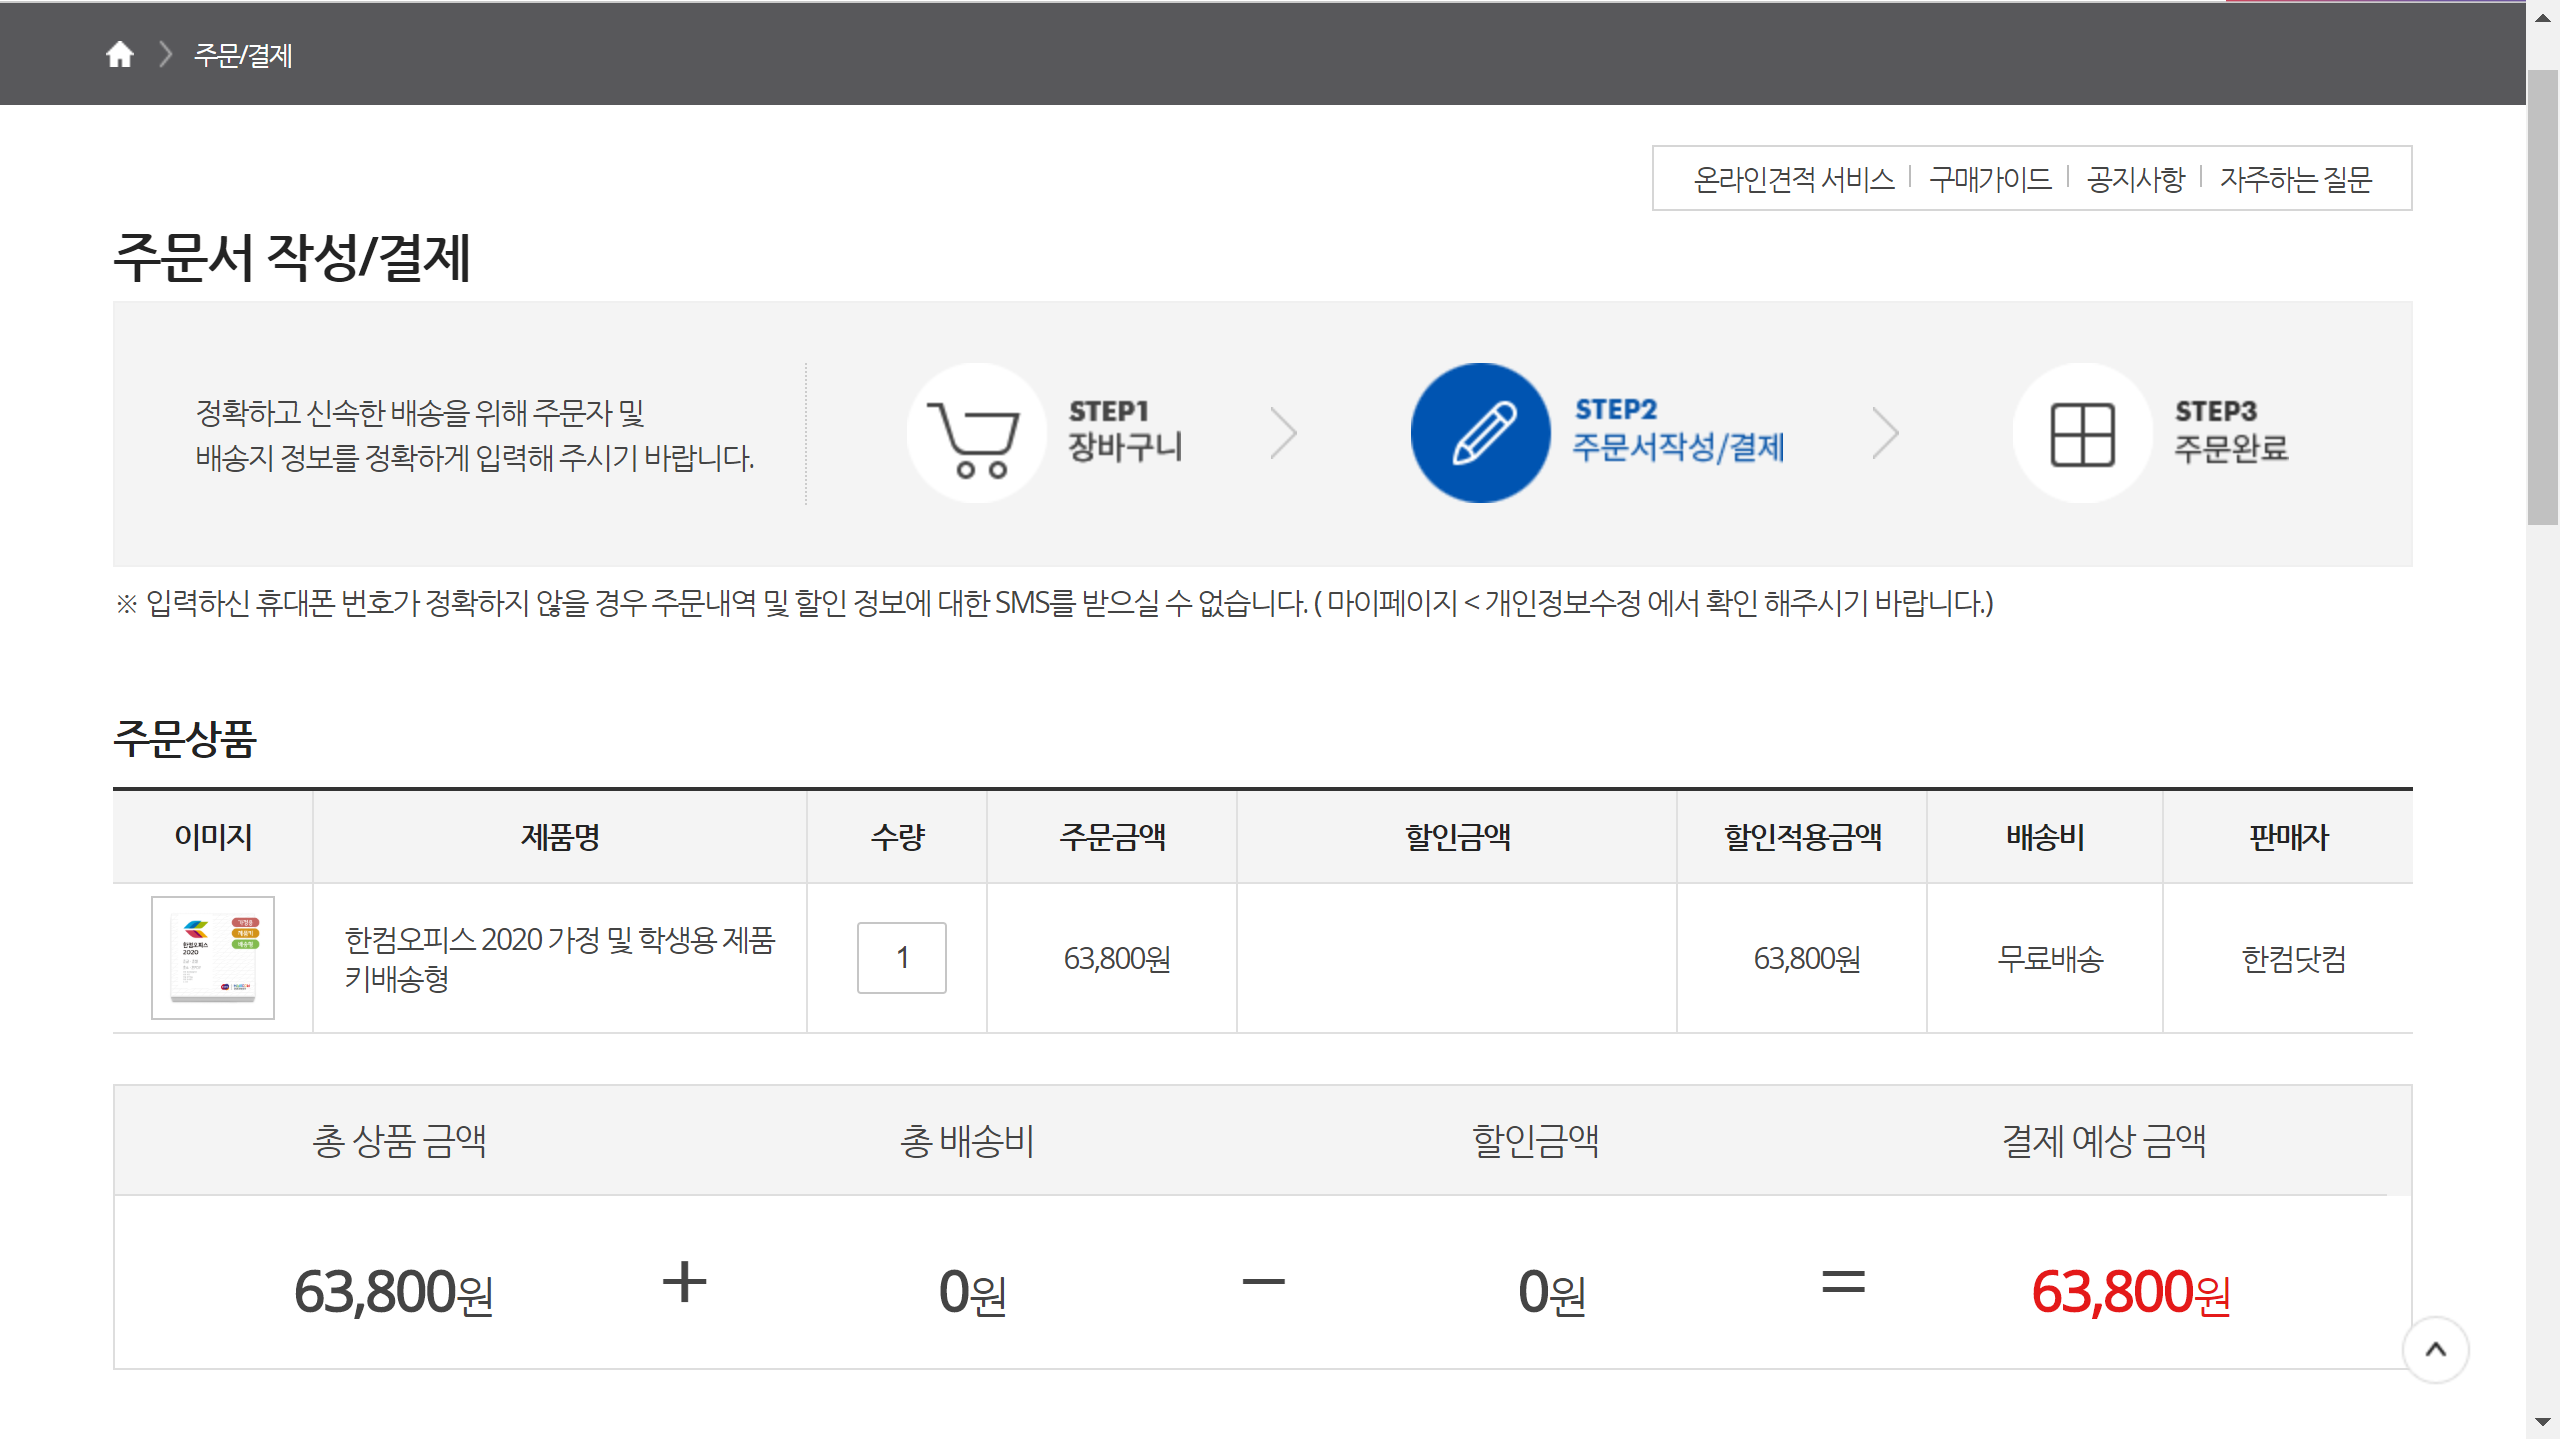Viewport: 2560px width, 1439px height.
Task: Open 자주하는 질문 link
Action: click(x=2296, y=179)
